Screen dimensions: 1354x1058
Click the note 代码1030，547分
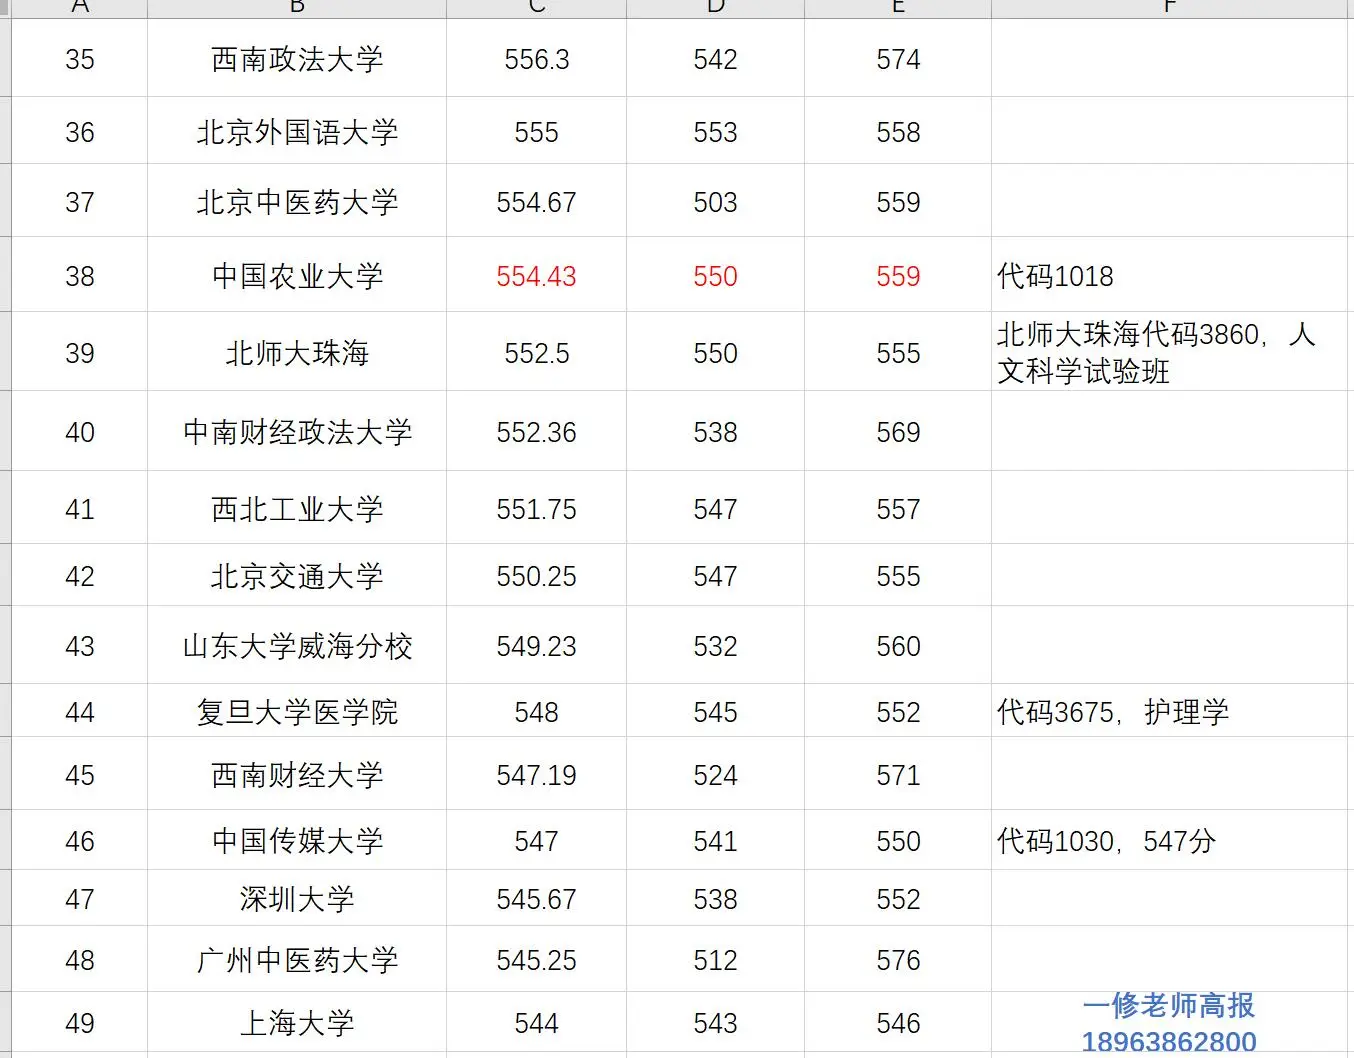pyautogui.click(x=1105, y=841)
